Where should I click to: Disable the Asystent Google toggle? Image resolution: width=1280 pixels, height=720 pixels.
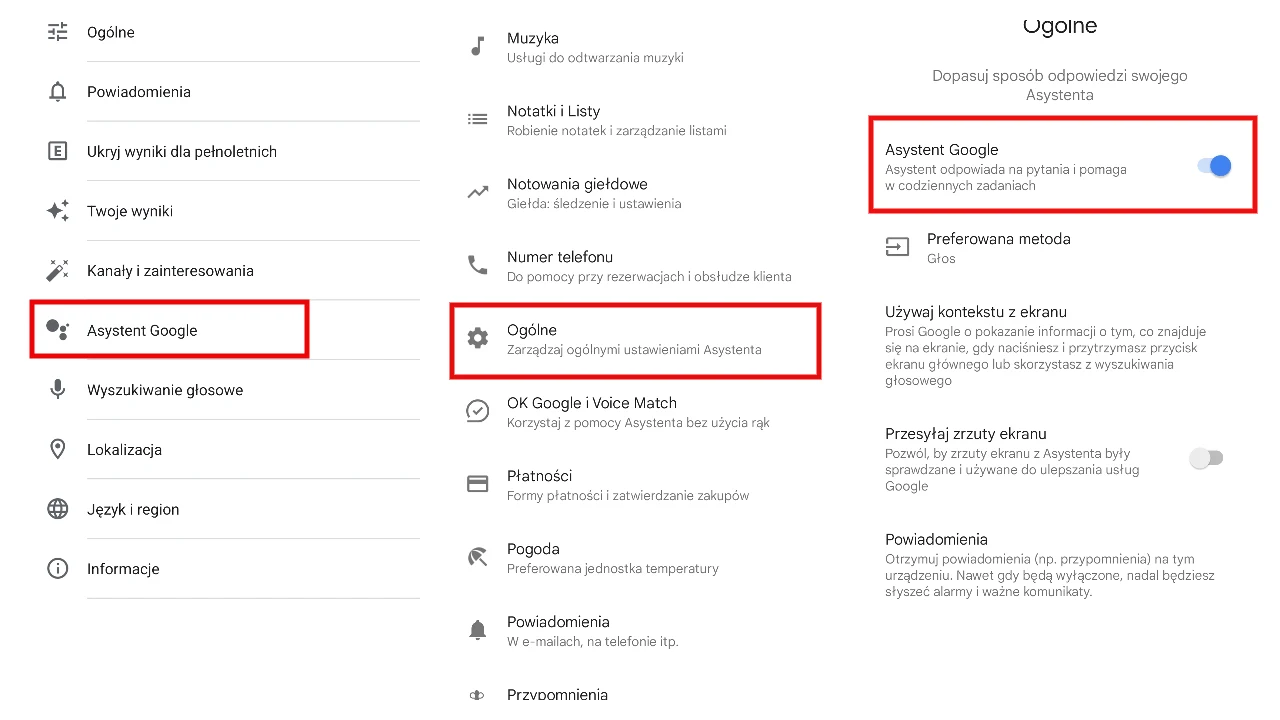[1213, 166]
